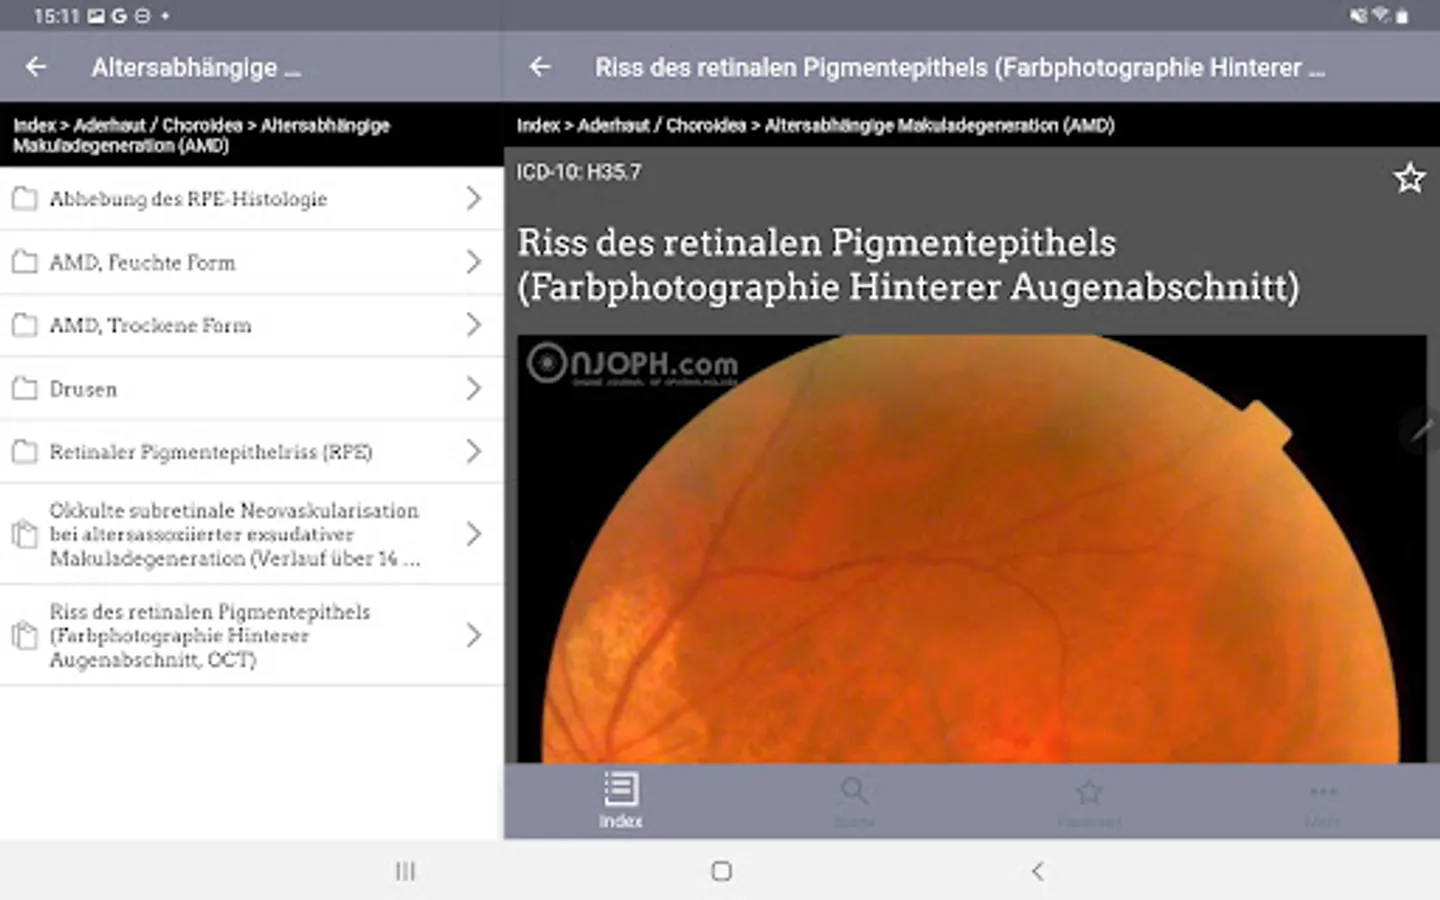1440x900 pixels.
Task: Tap the image notification icon in status bar
Action: [96, 16]
